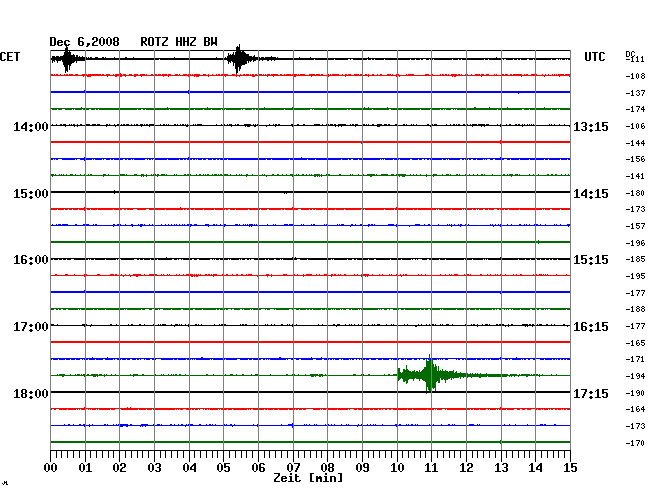Click the date label "Dec 6,2008"

[84, 42]
